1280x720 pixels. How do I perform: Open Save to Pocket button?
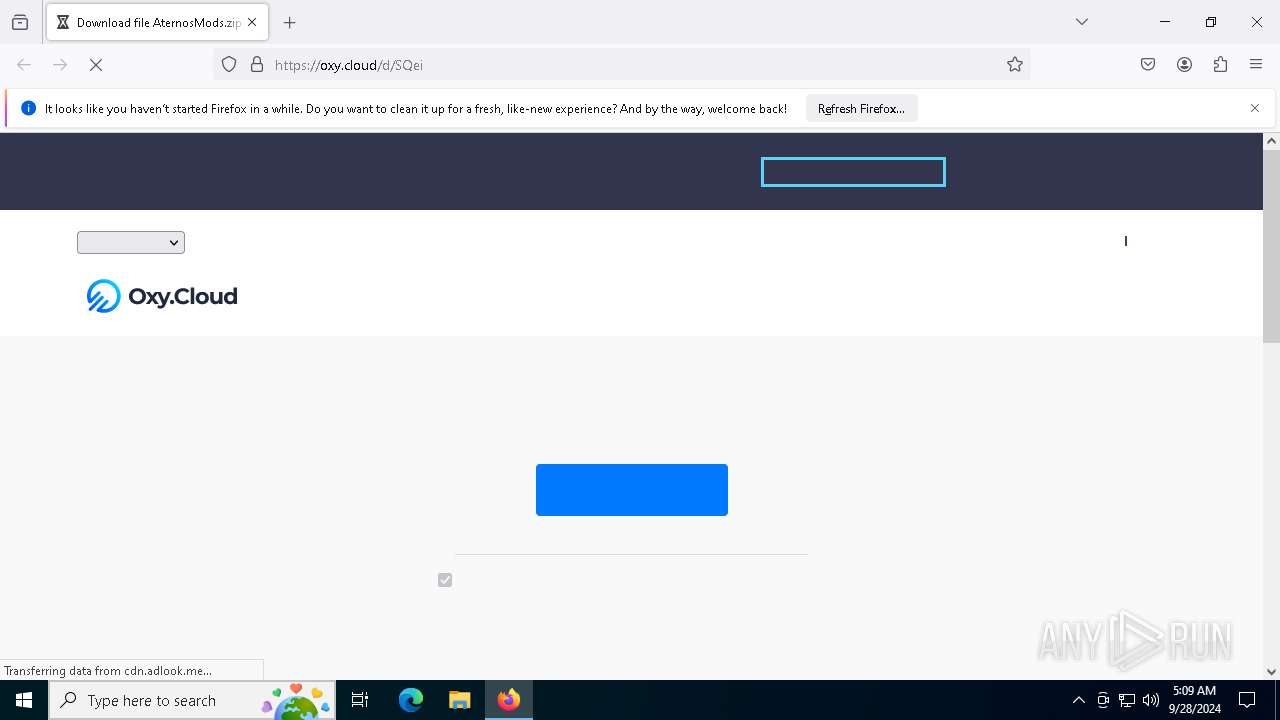point(1148,65)
